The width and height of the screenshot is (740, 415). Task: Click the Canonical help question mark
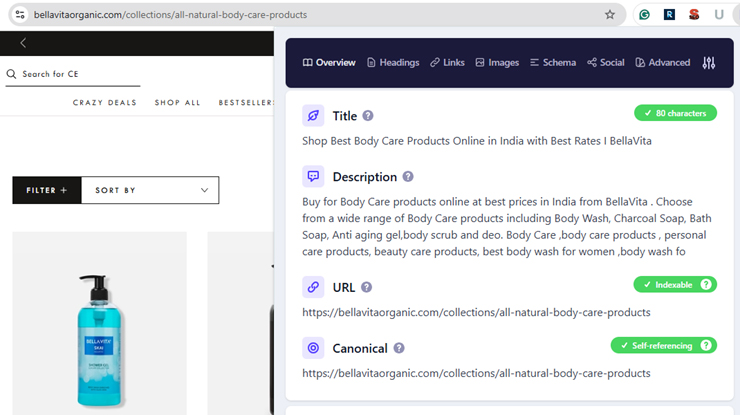tap(399, 348)
